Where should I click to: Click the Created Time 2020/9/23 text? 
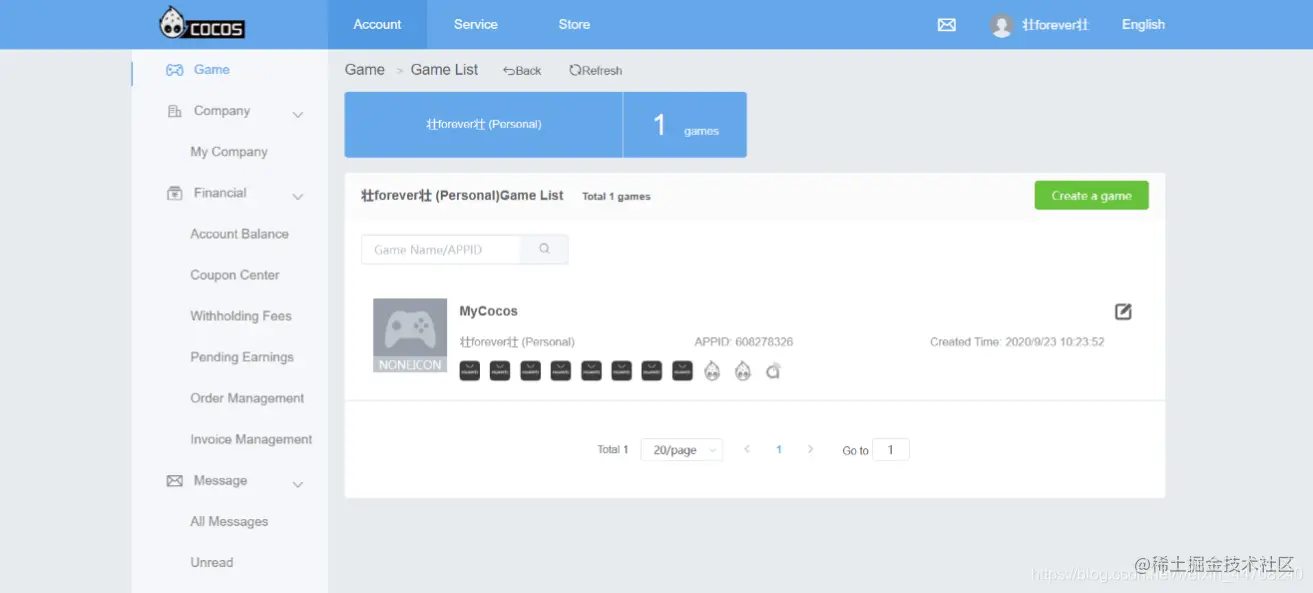[1017, 342]
